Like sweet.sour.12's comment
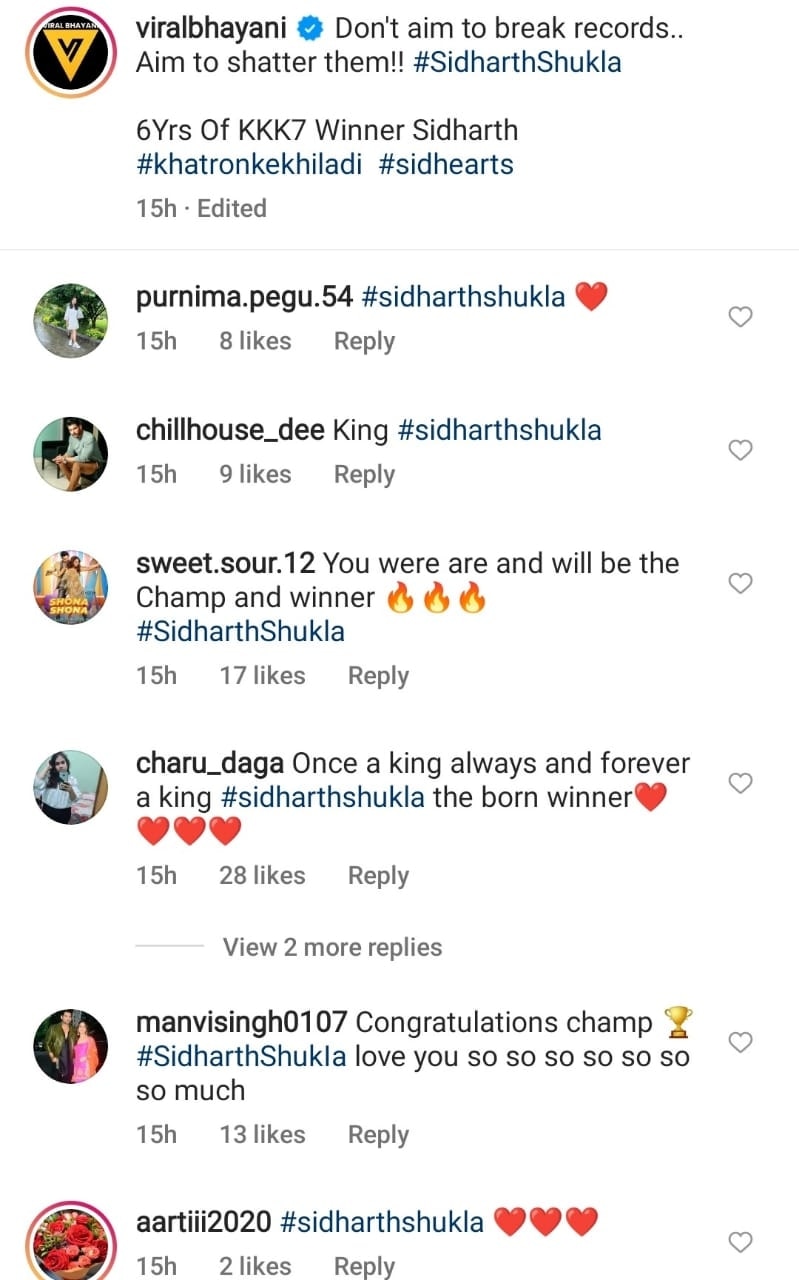The width and height of the screenshot is (799, 1280). 739,583
